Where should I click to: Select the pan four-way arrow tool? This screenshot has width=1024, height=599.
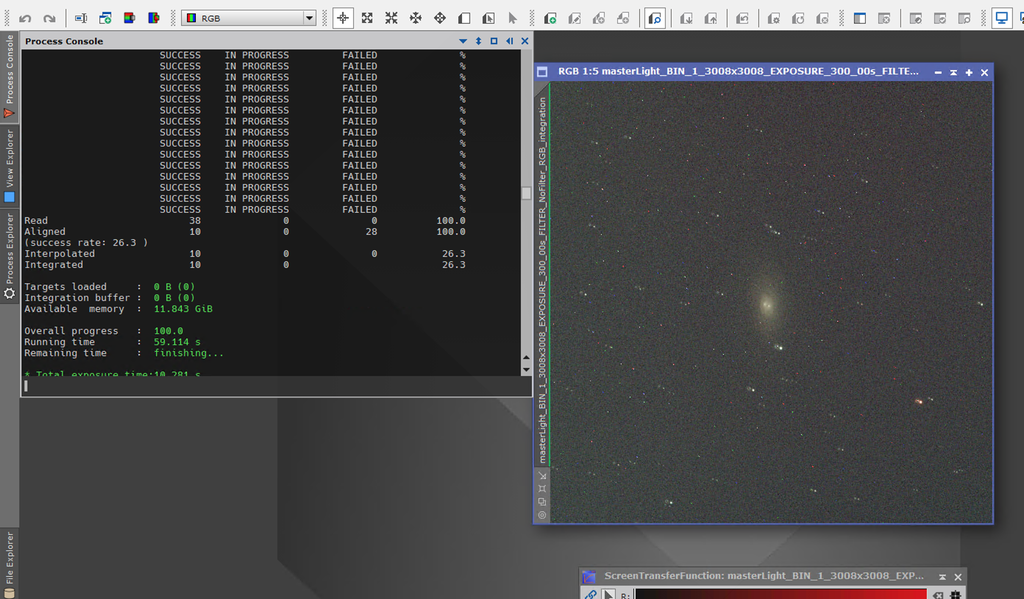point(440,18)
